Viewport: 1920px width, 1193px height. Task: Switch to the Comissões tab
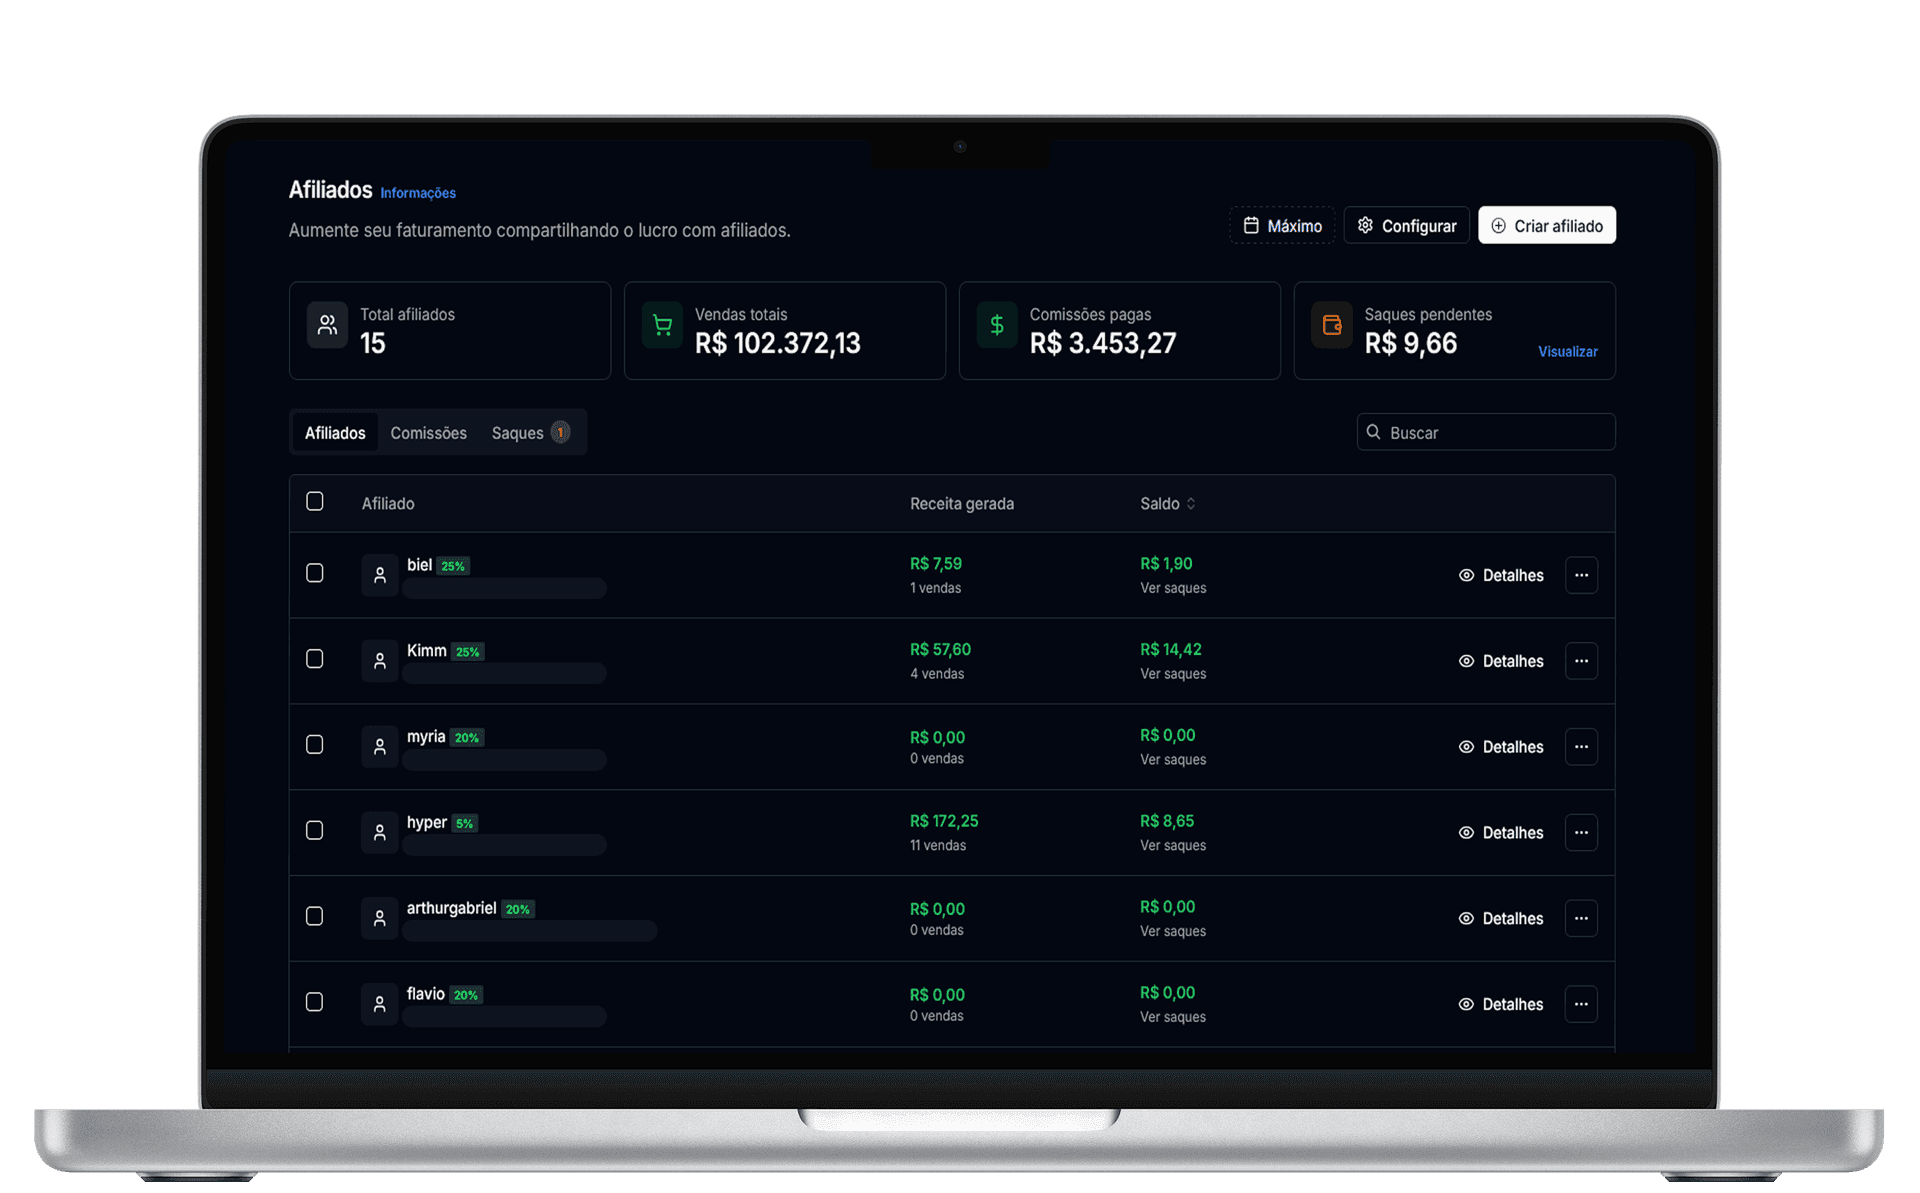pyautogui.click(x=429, y=433)
